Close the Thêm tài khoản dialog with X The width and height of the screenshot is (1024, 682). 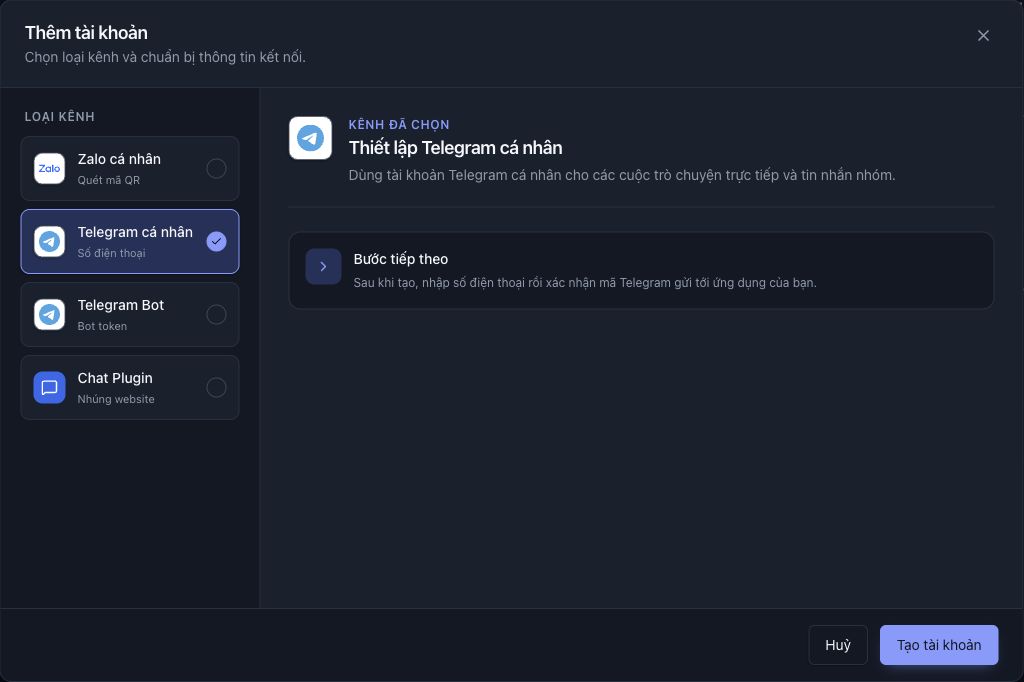click(983, 36)
